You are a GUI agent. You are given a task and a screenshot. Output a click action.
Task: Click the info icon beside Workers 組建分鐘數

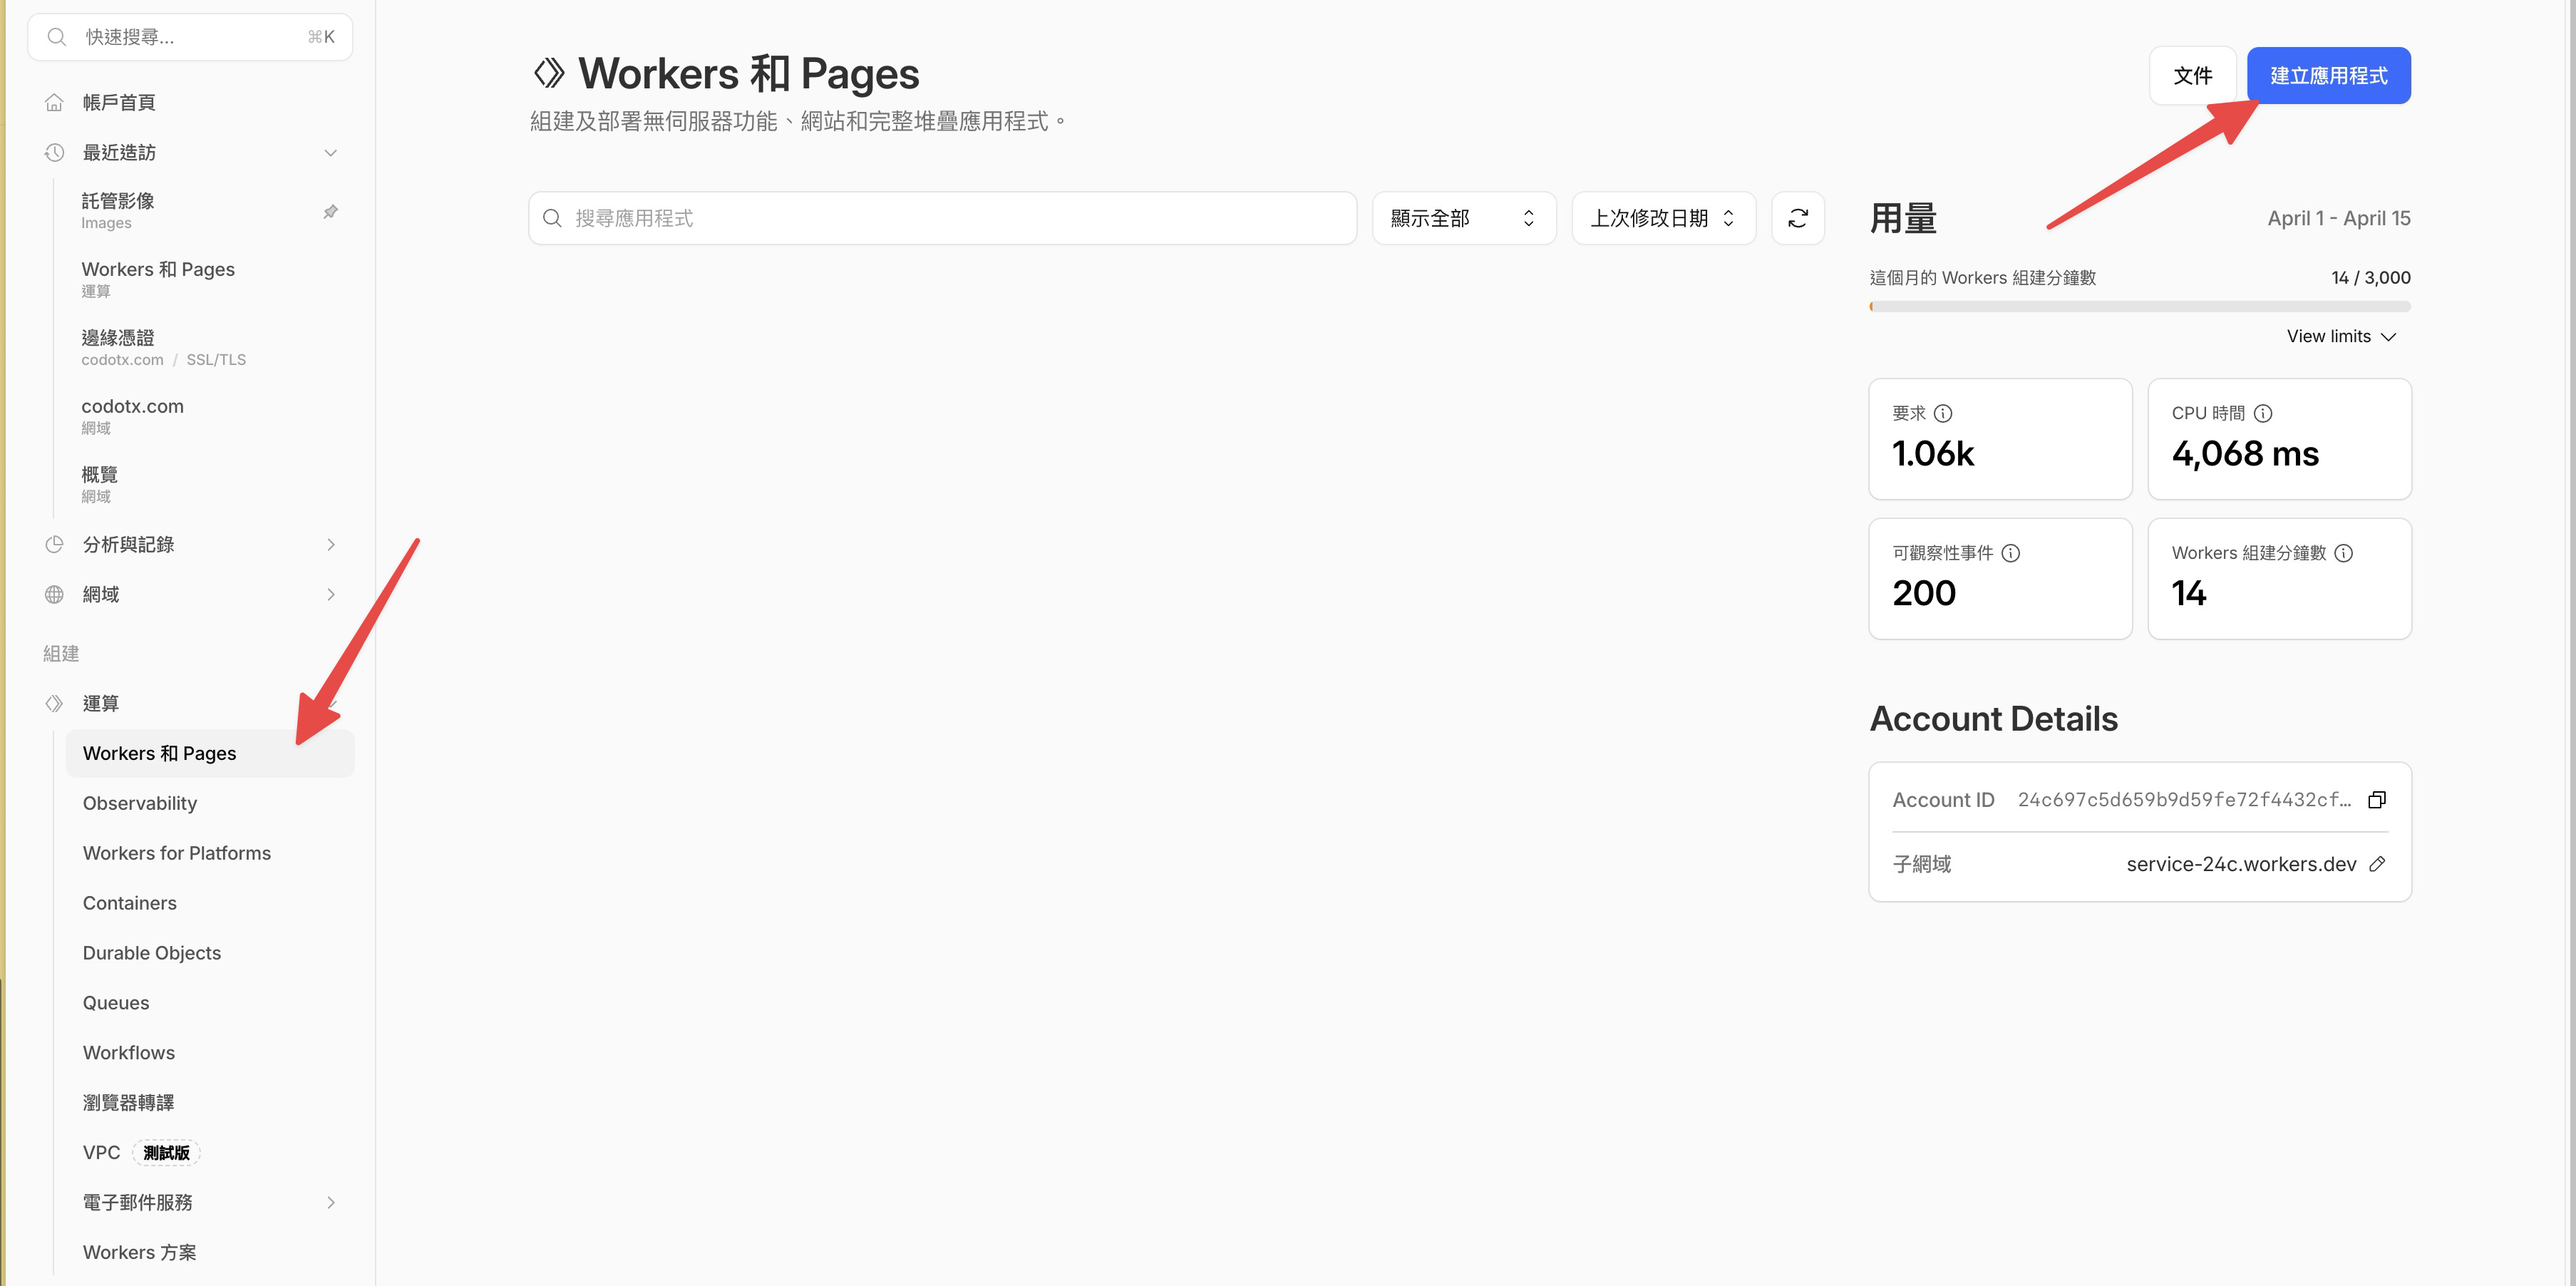2345,553
